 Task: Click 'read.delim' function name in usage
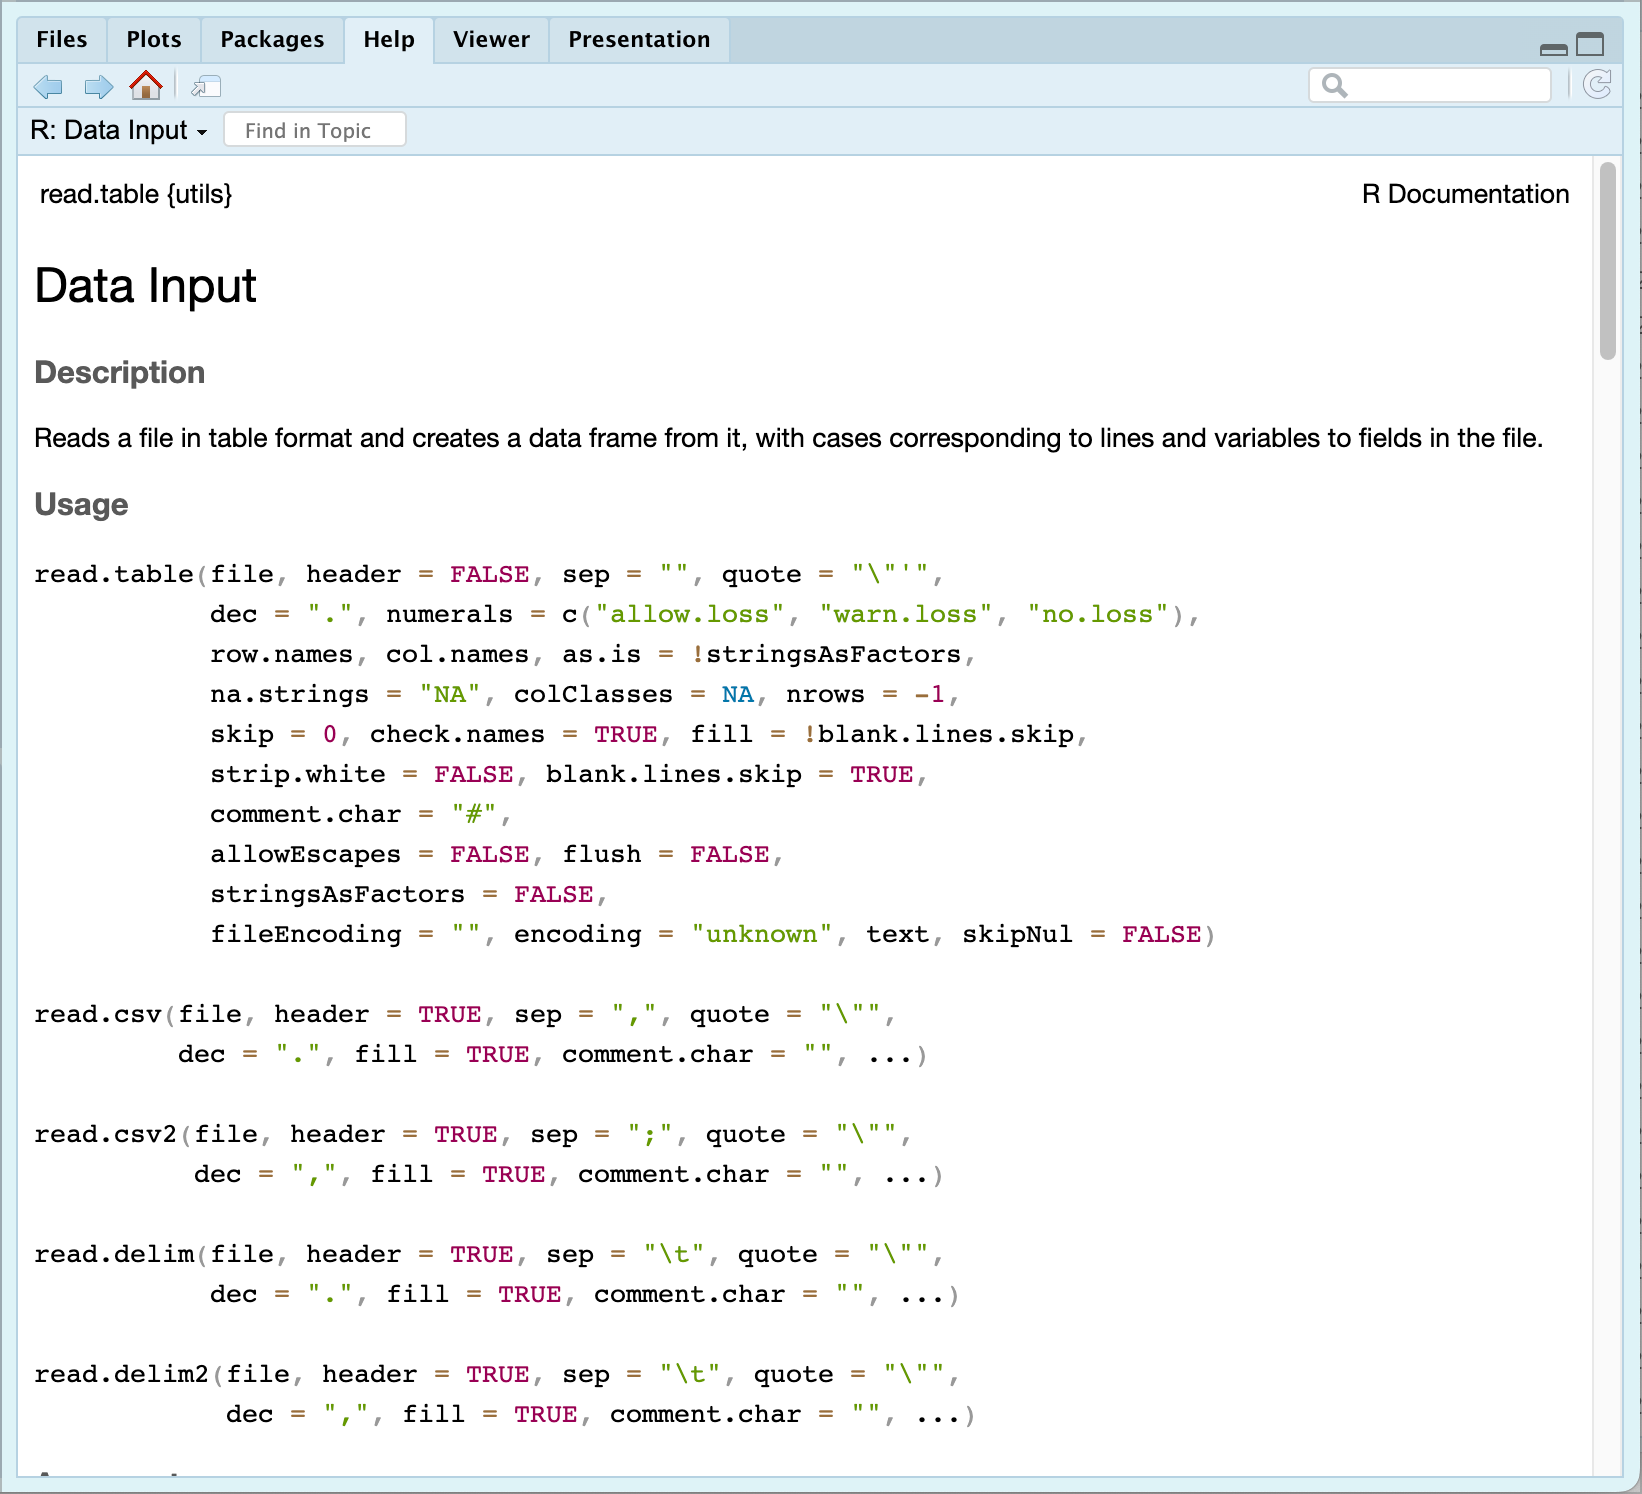[114, 1254]
